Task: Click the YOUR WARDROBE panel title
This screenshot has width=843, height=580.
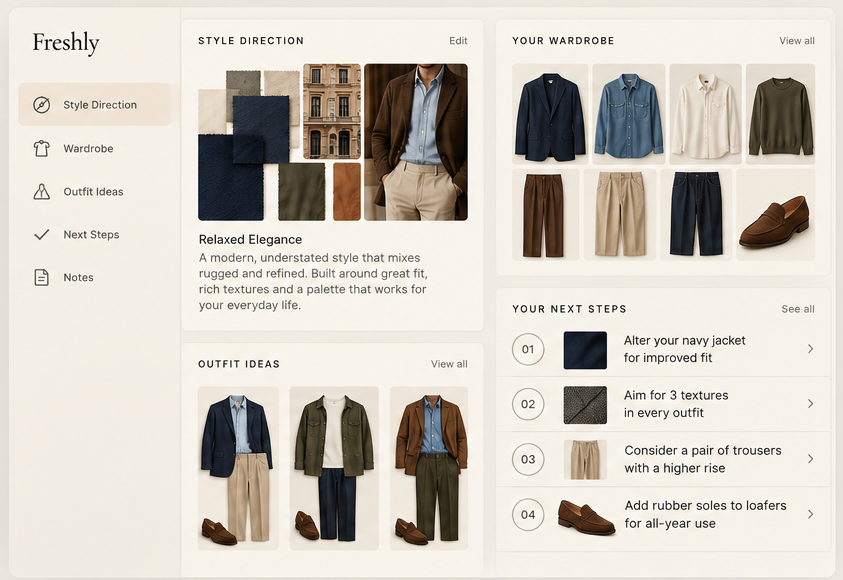Action: click(x=563, y=41)
